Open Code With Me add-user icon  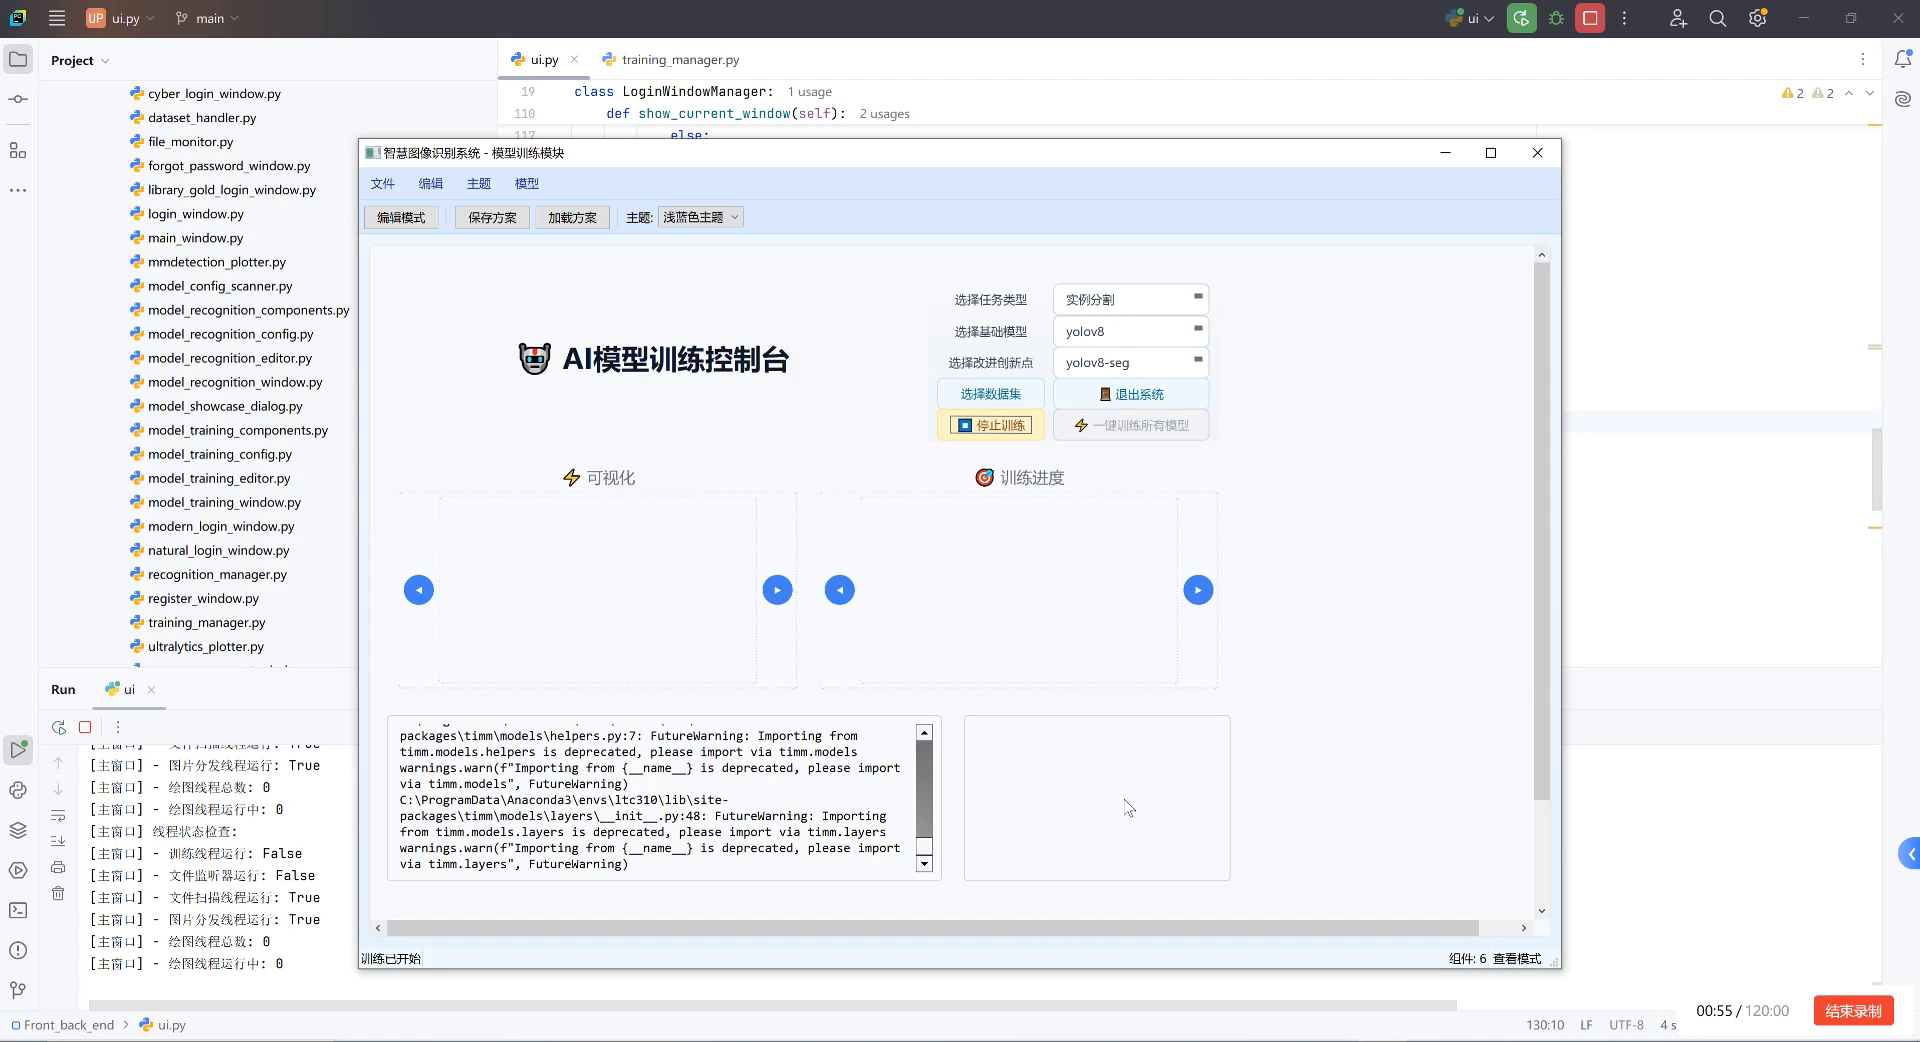pyautogui.click(x=1678, y=18)
